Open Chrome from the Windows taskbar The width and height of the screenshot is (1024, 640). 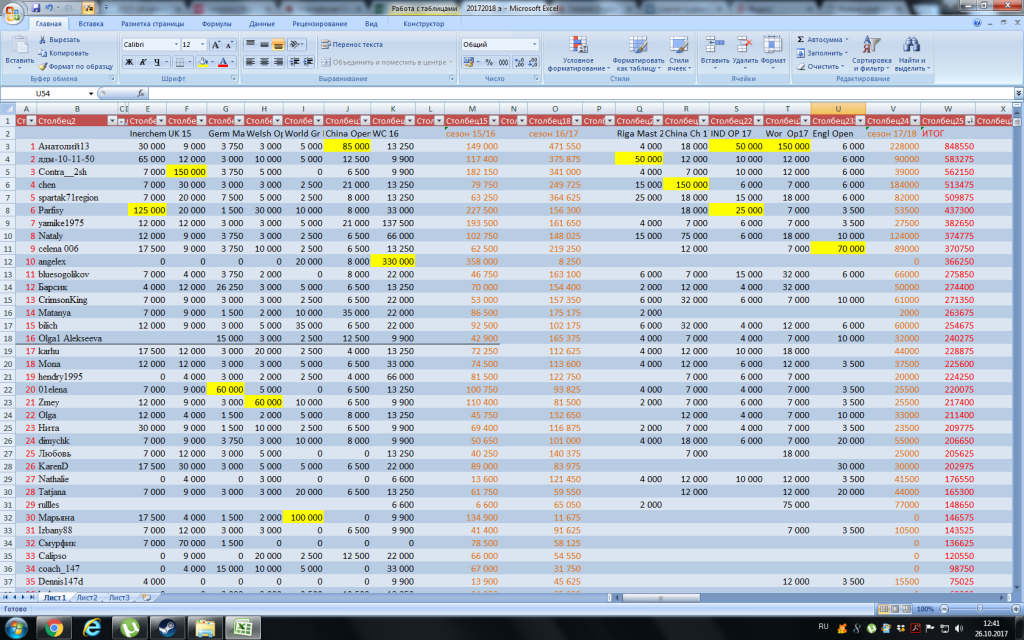tap(54, 627)
